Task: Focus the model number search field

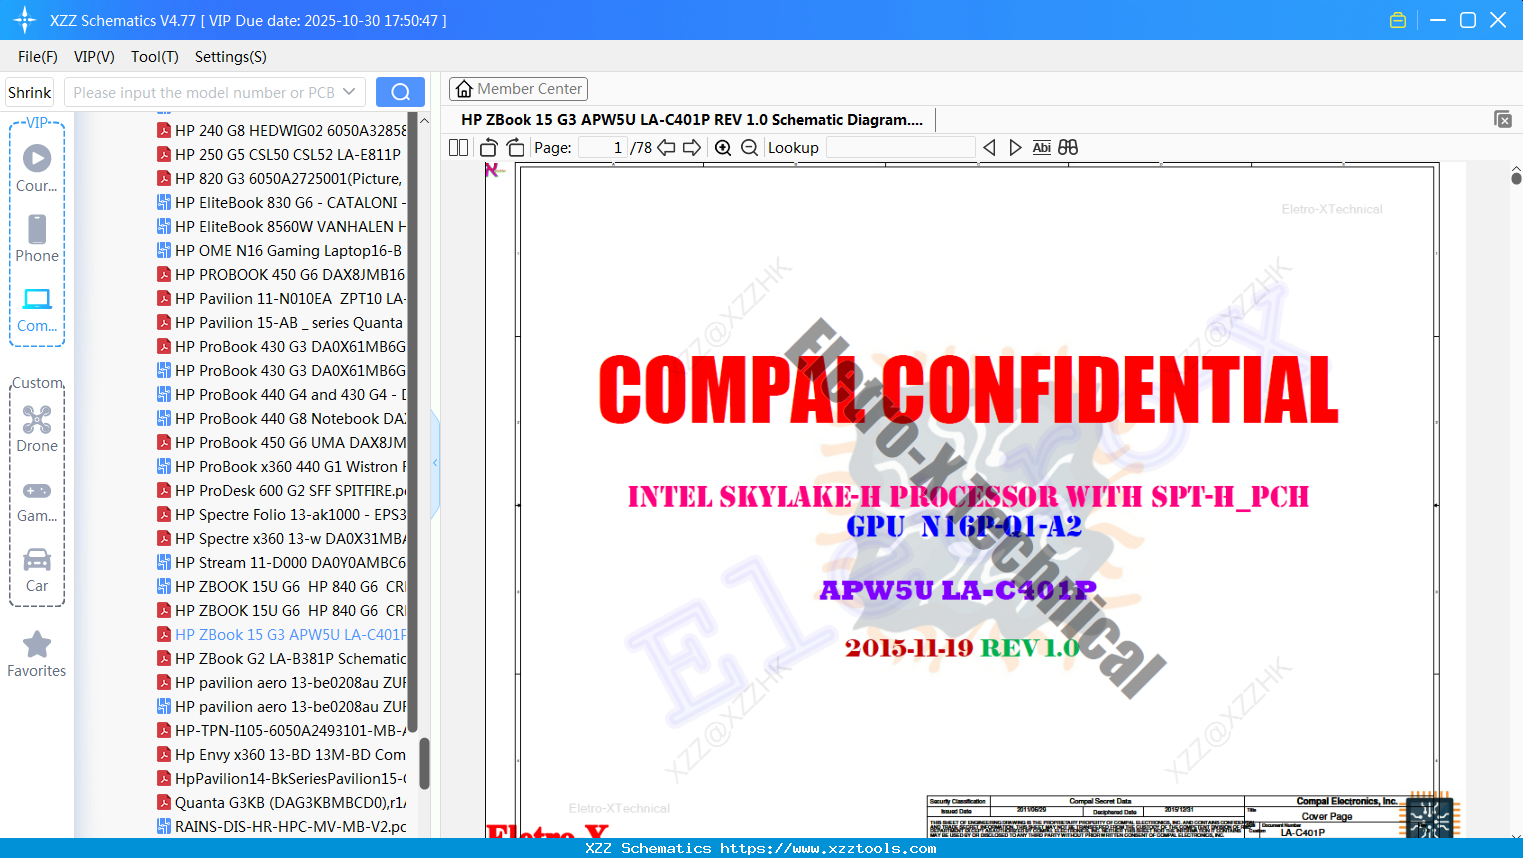Action: 203,92
